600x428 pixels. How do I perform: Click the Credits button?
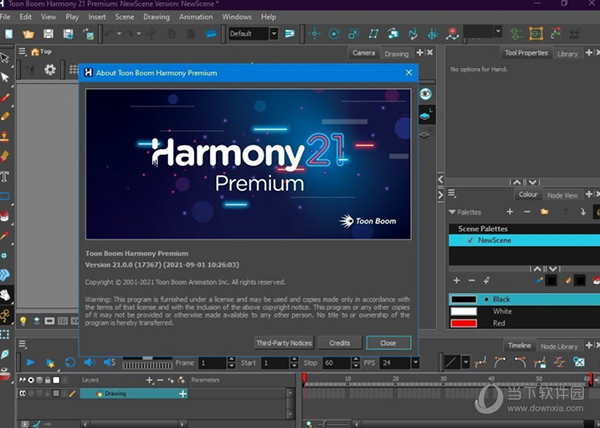tap(339, 343)
